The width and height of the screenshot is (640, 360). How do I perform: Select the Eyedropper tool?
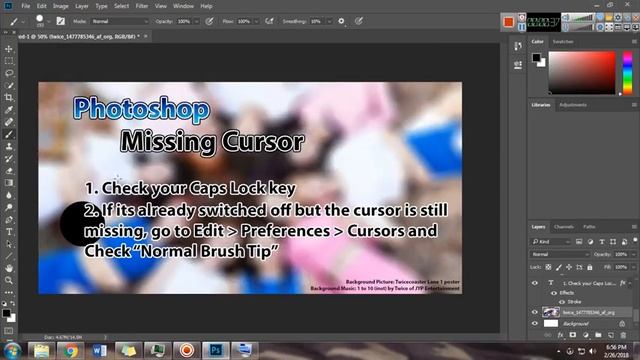pyautogui.click(x=9, y=110)
